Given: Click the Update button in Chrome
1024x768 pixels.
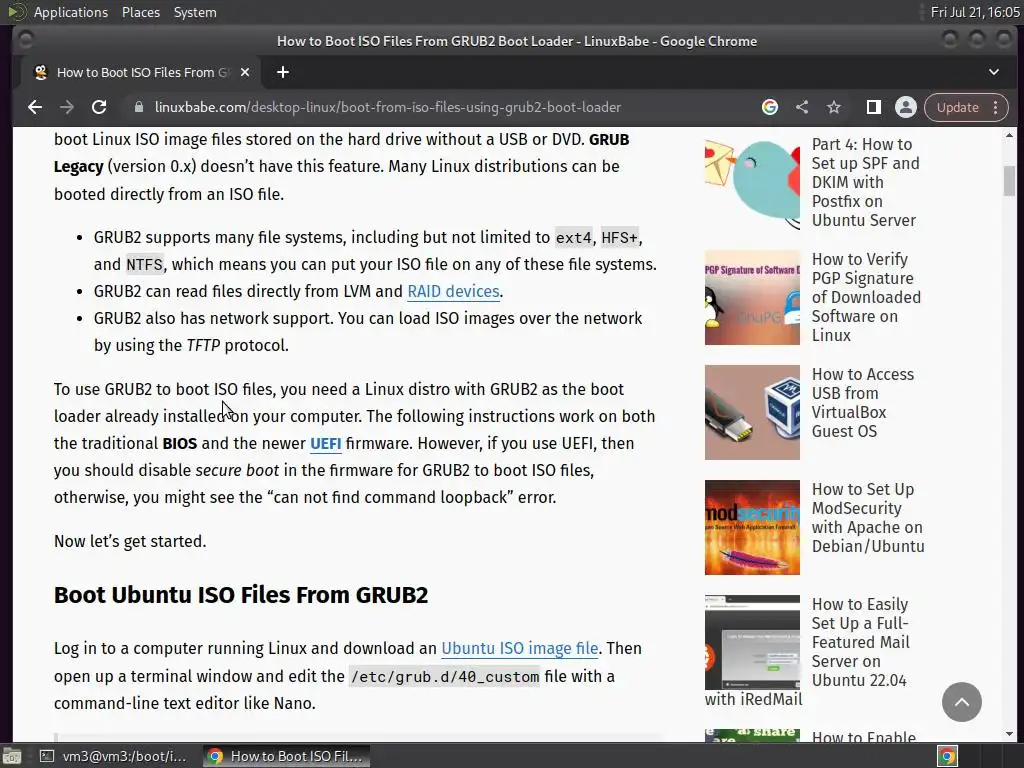Looking at the screenshot, I should point(957,107).
